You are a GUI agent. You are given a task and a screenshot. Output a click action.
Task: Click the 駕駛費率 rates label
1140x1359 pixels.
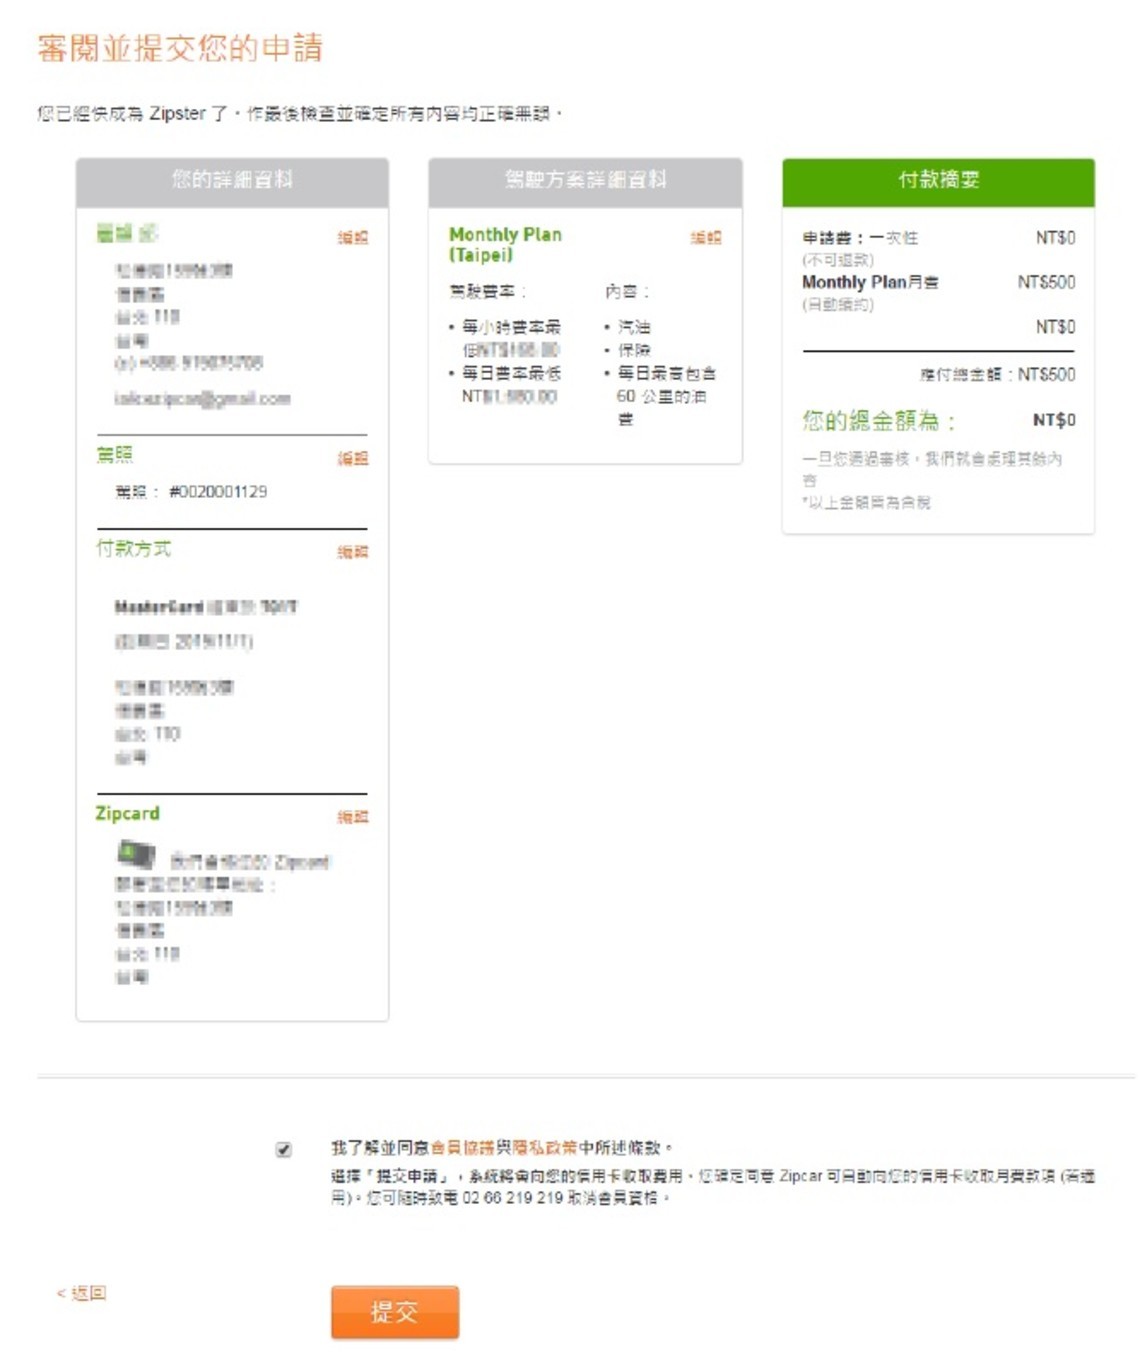pyautogui.click(x=487, y=291)
